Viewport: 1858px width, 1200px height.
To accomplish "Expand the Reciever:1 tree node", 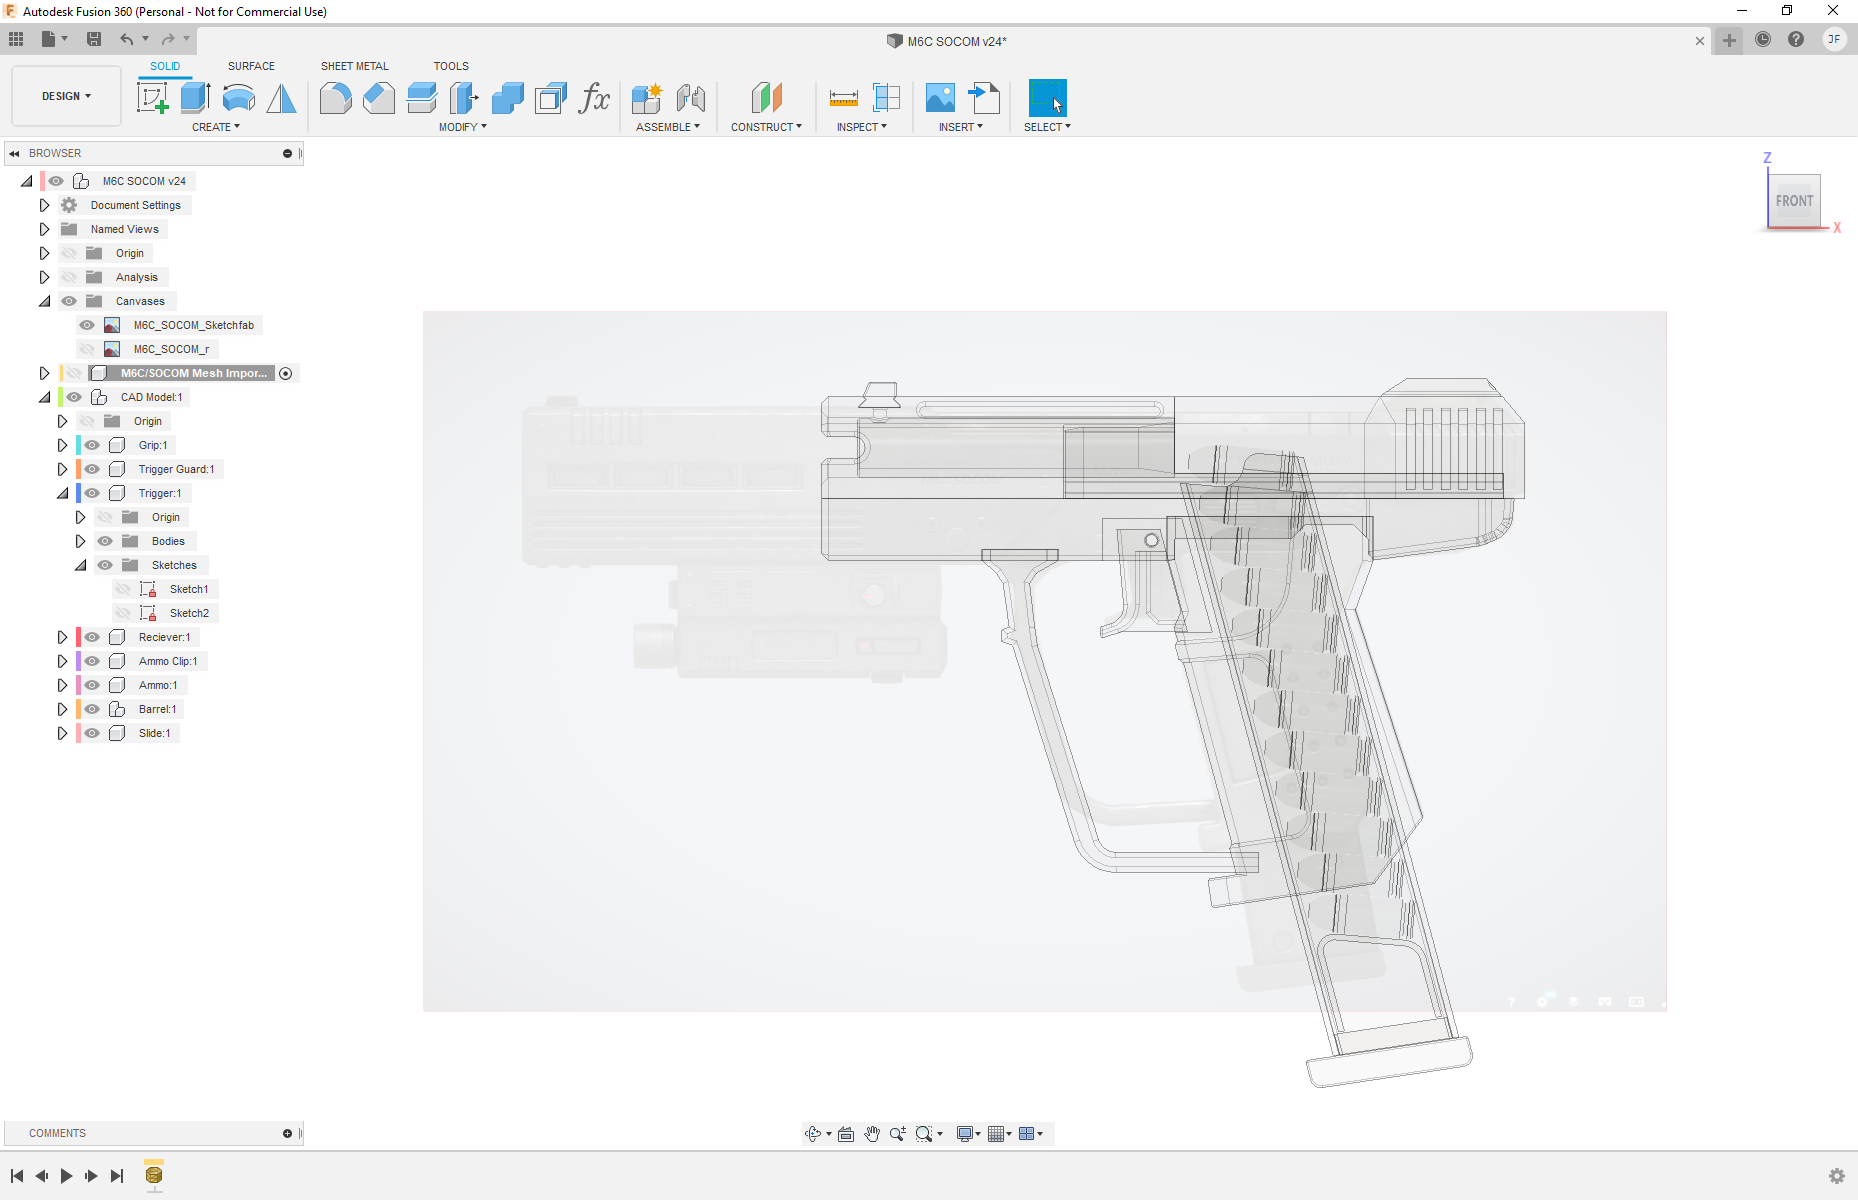I will 62,637.
